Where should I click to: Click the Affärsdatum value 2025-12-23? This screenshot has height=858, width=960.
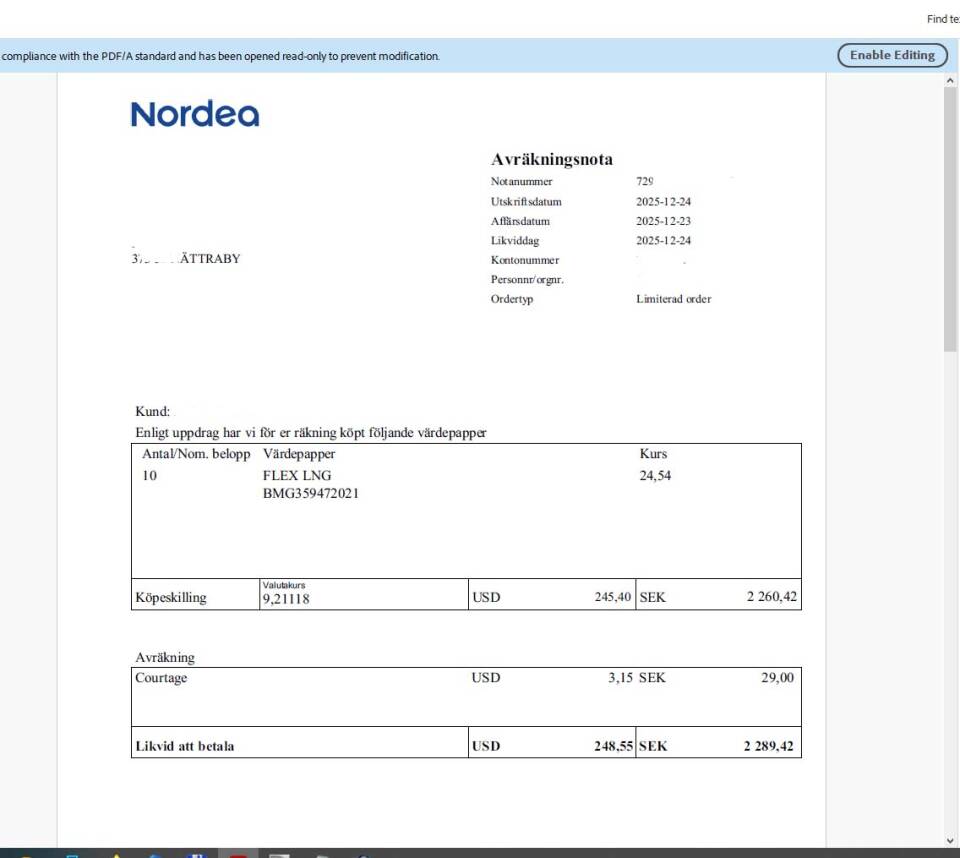663,221
